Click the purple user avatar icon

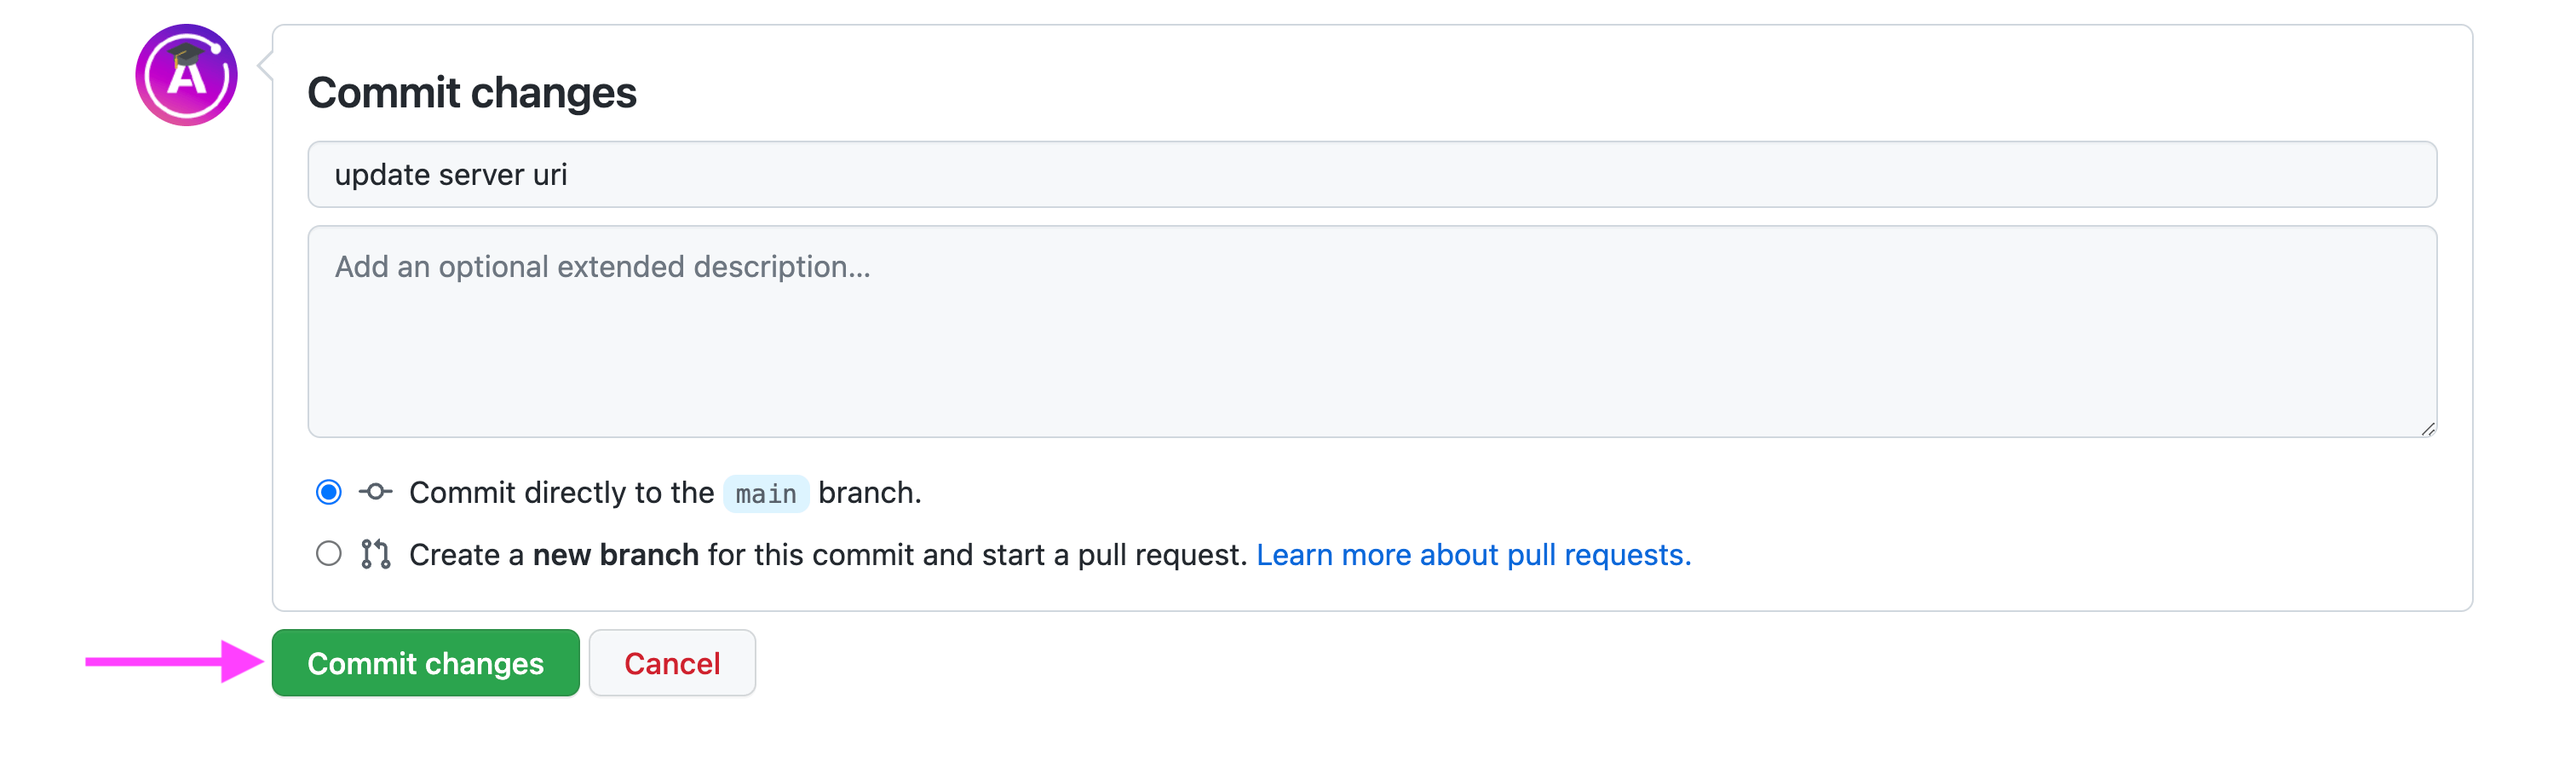coord(186,75)
